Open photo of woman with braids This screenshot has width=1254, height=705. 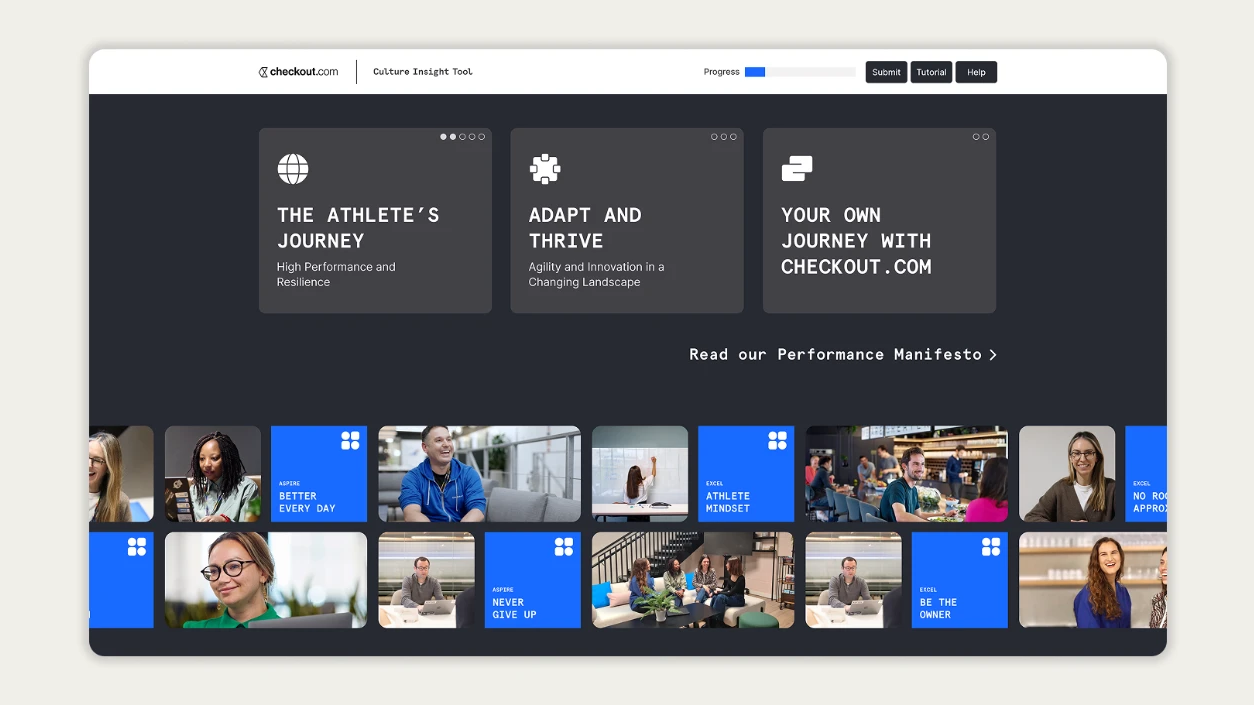point(213,474)
